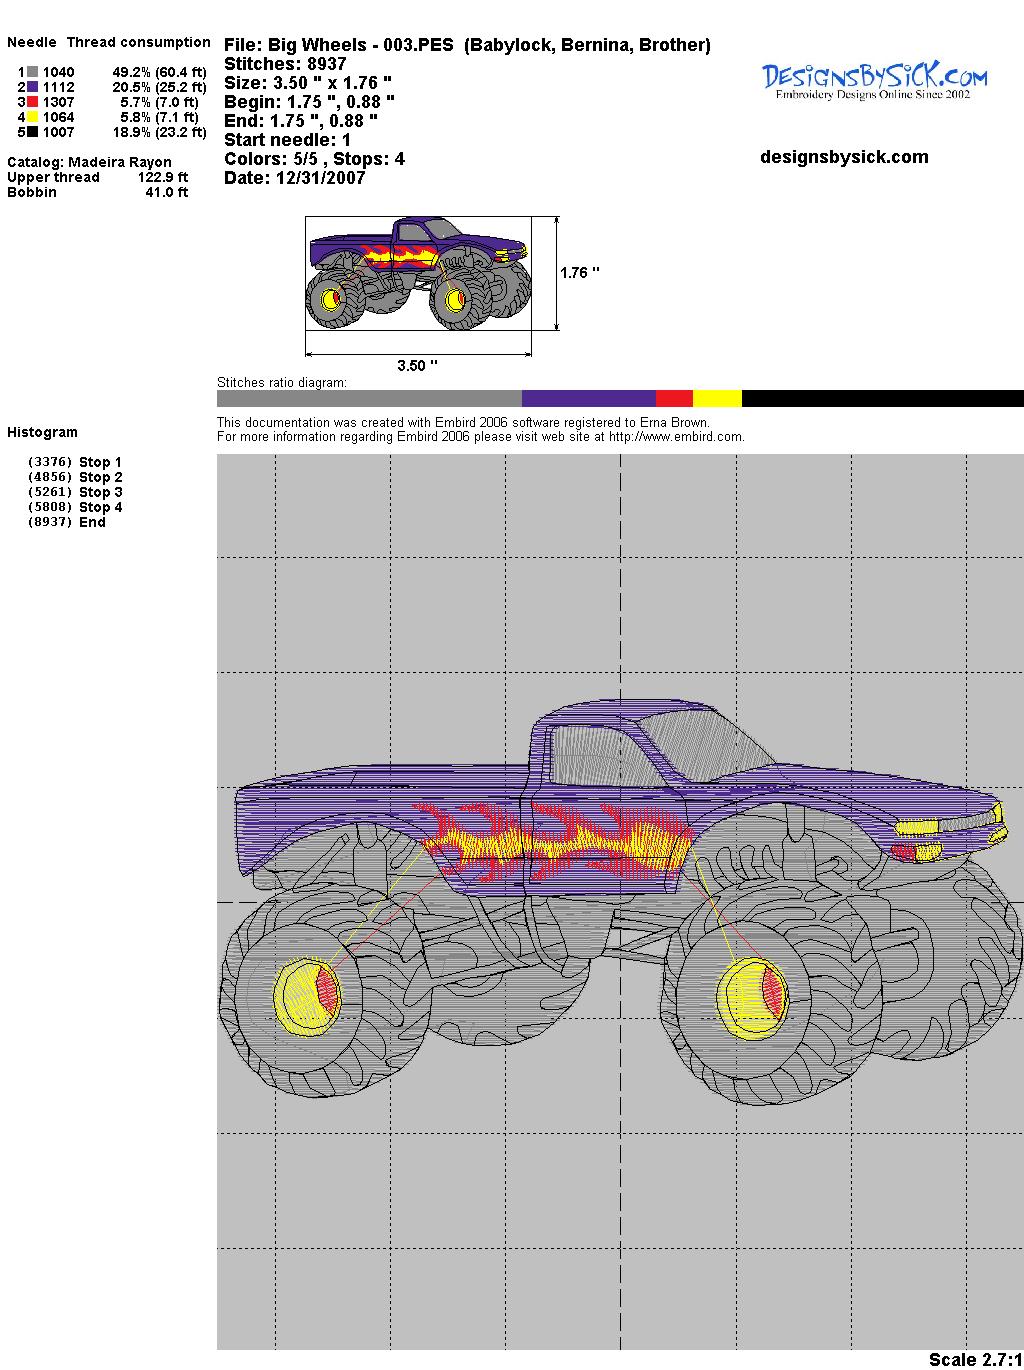Click the DesignsBySick.com logo
Viewport: 1024px width, 1370px height.
(x=874, y=81)
